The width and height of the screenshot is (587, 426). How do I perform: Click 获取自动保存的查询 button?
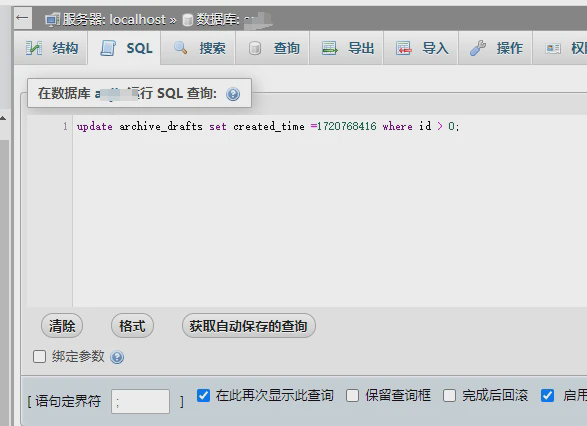pyautogui.click(x=249, y=326)
